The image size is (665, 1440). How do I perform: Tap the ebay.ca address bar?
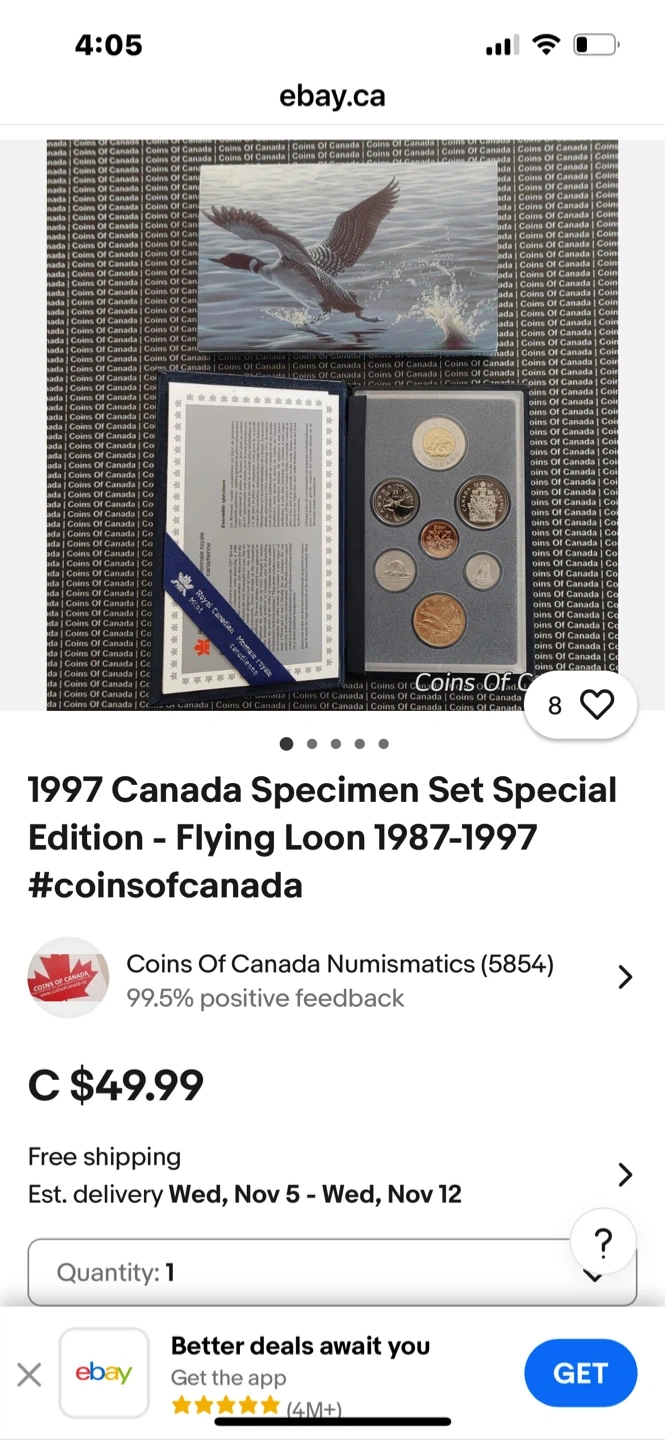(332, 97)
